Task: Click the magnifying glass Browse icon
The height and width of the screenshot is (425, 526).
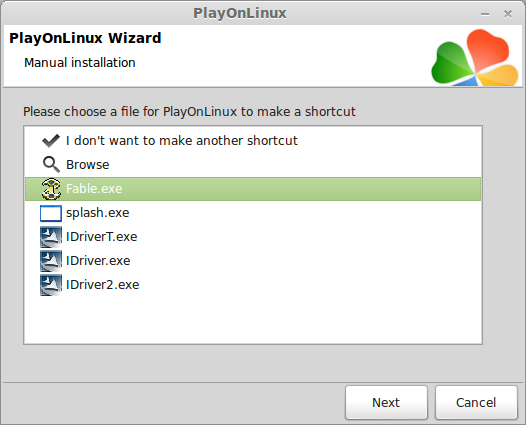Action: [x=51, y=164]
